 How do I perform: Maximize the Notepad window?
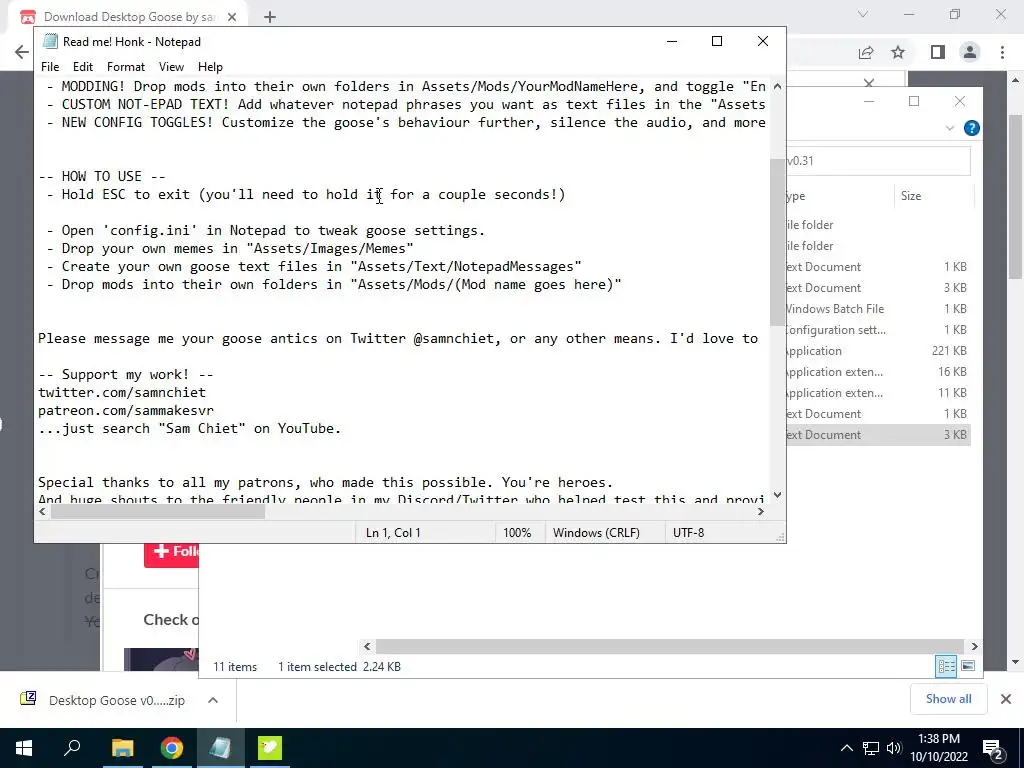[x=716, y=41]
